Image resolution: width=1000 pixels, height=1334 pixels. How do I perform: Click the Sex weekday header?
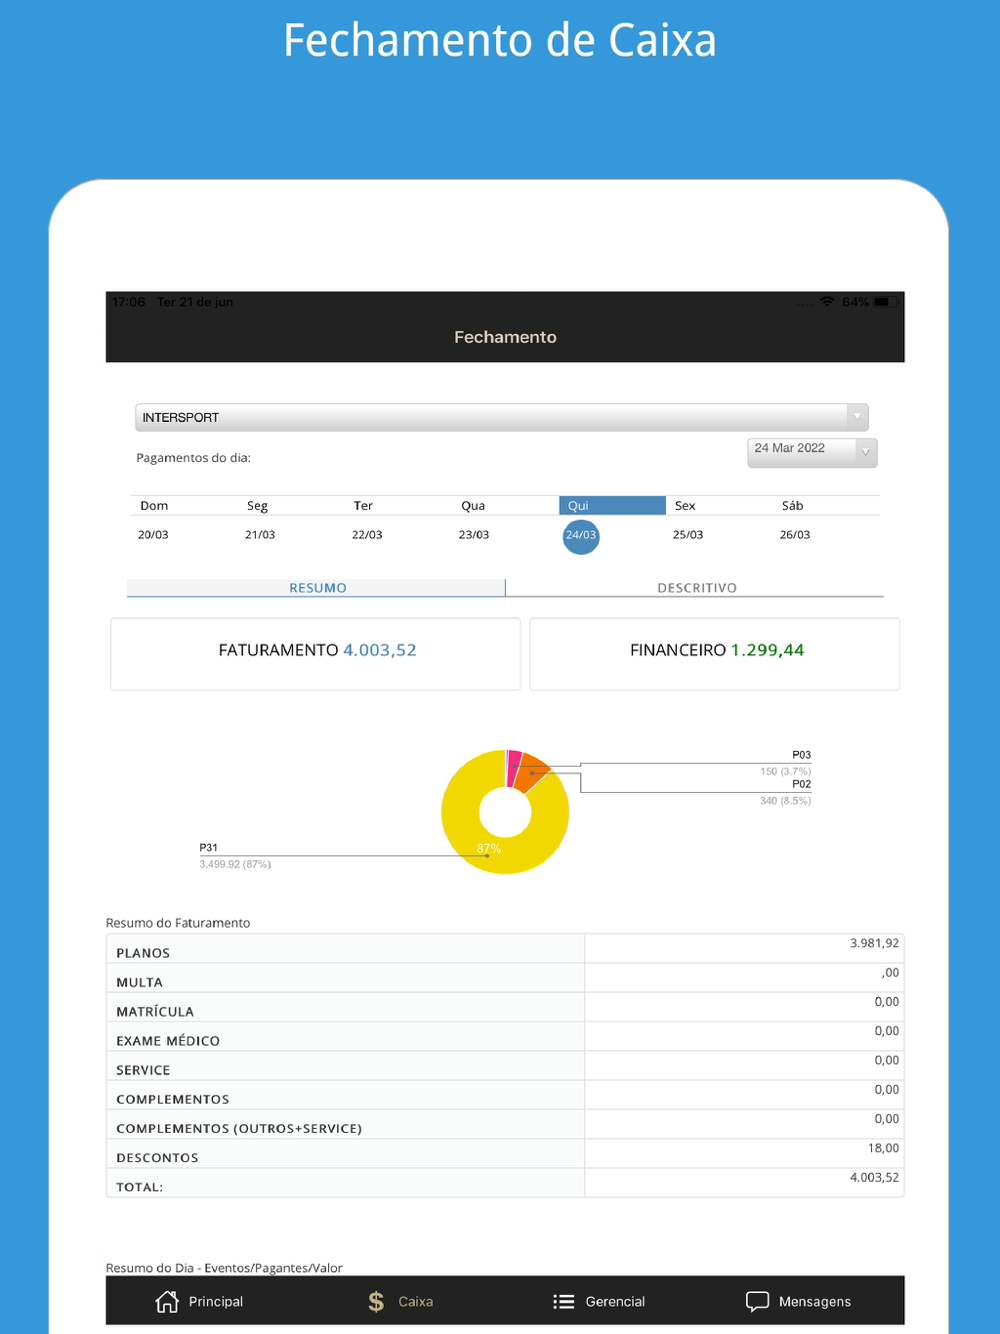coord(685,506)
